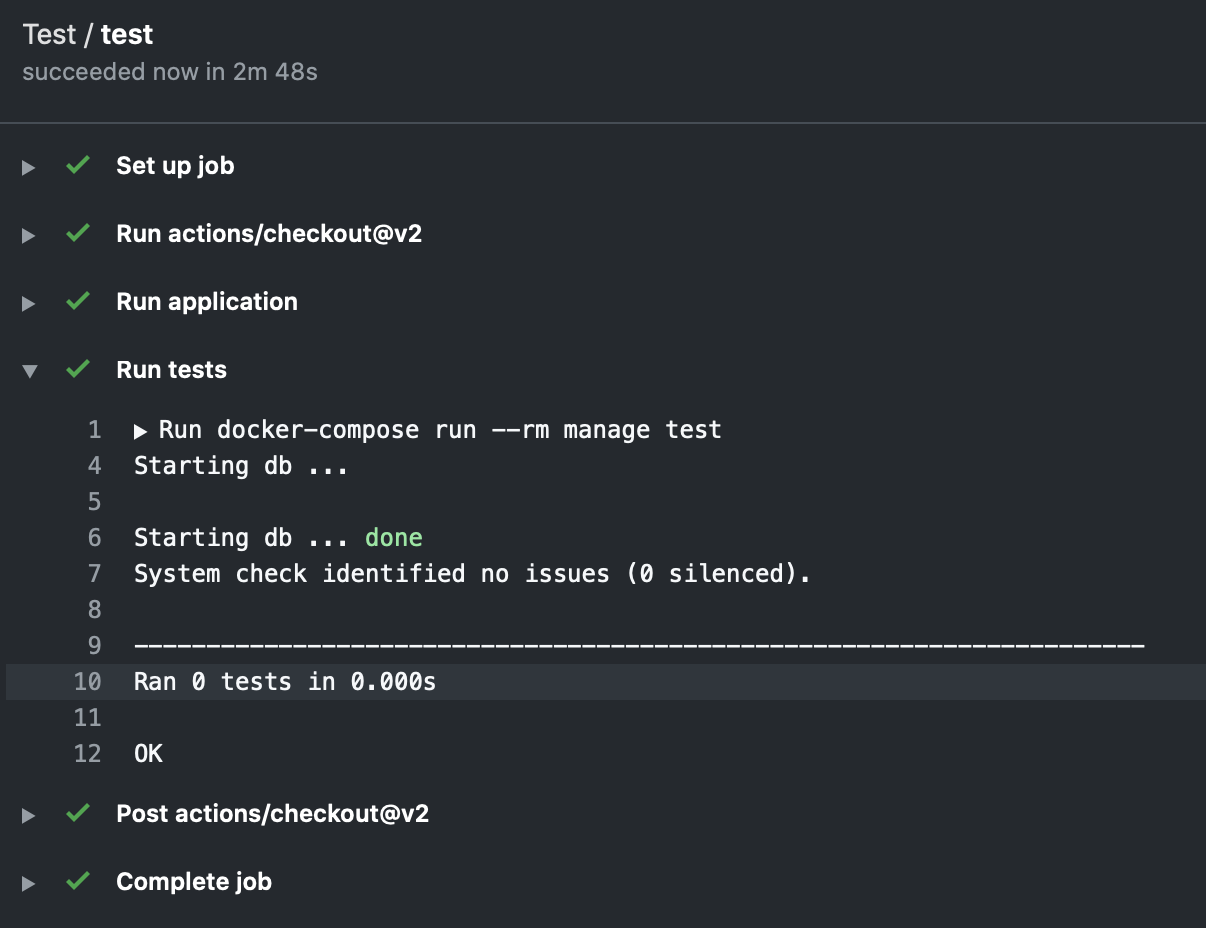The height and width of the screenshot is (928, 1206).
Task: Click log line number 6
Action: tap(94, 538)
